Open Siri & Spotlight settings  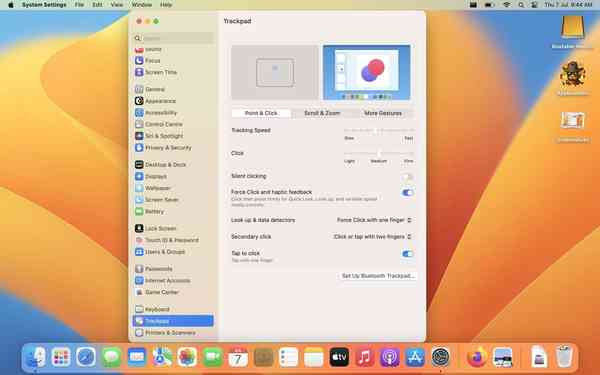pyautogui.click(x=173, y=136)
